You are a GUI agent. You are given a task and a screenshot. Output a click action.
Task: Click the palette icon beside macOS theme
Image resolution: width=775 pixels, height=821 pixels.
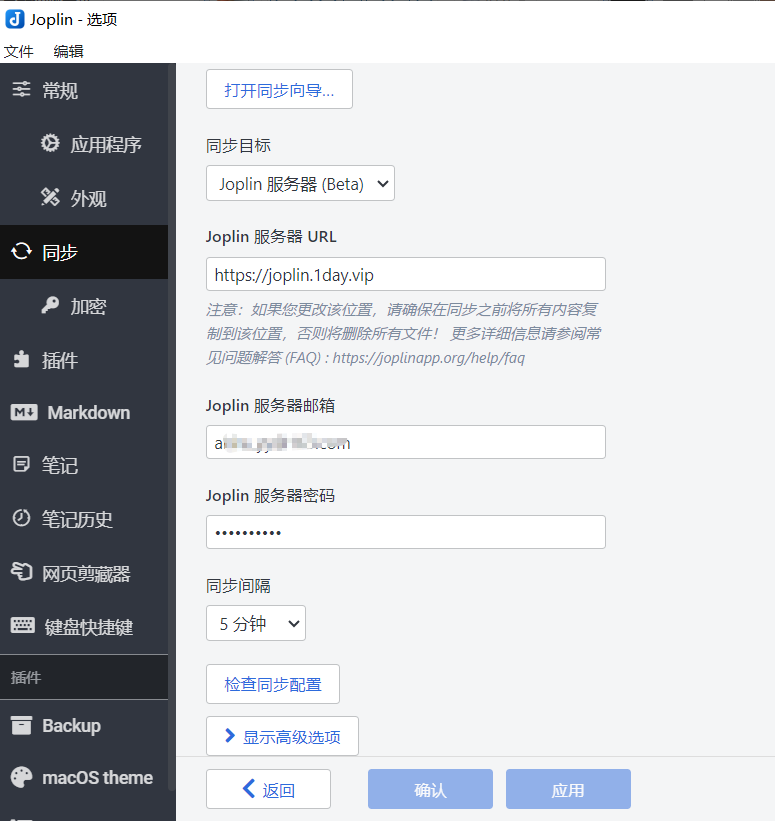[x=21, y=778]
